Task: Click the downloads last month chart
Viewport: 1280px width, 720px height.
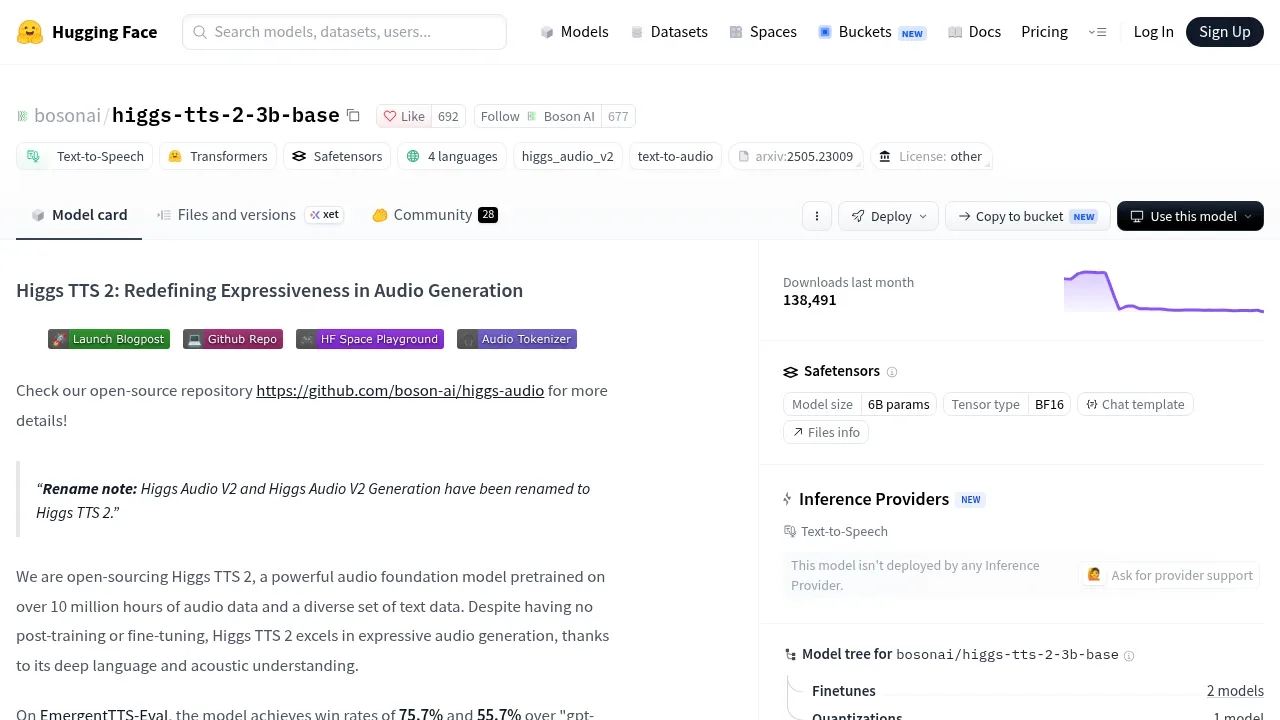Action: (1164, 291)
